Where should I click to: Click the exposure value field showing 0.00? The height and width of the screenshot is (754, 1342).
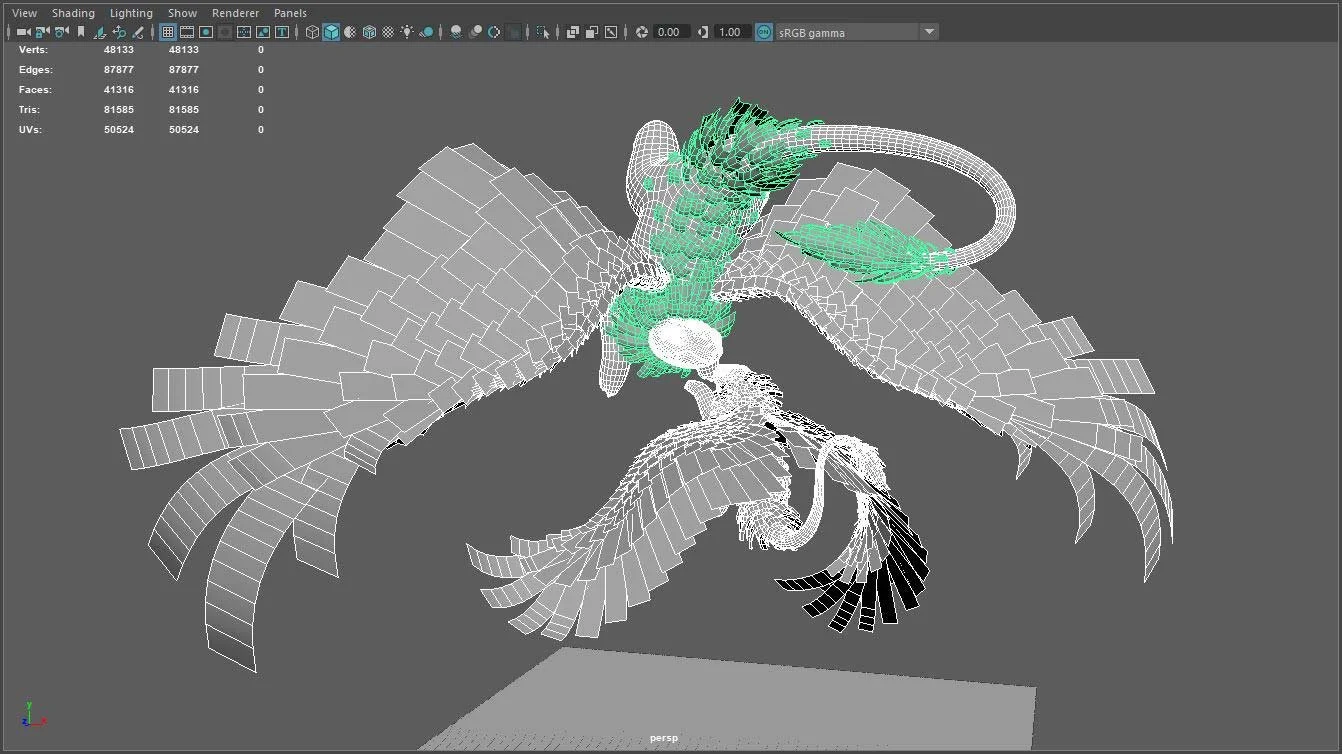click(668, 32)
